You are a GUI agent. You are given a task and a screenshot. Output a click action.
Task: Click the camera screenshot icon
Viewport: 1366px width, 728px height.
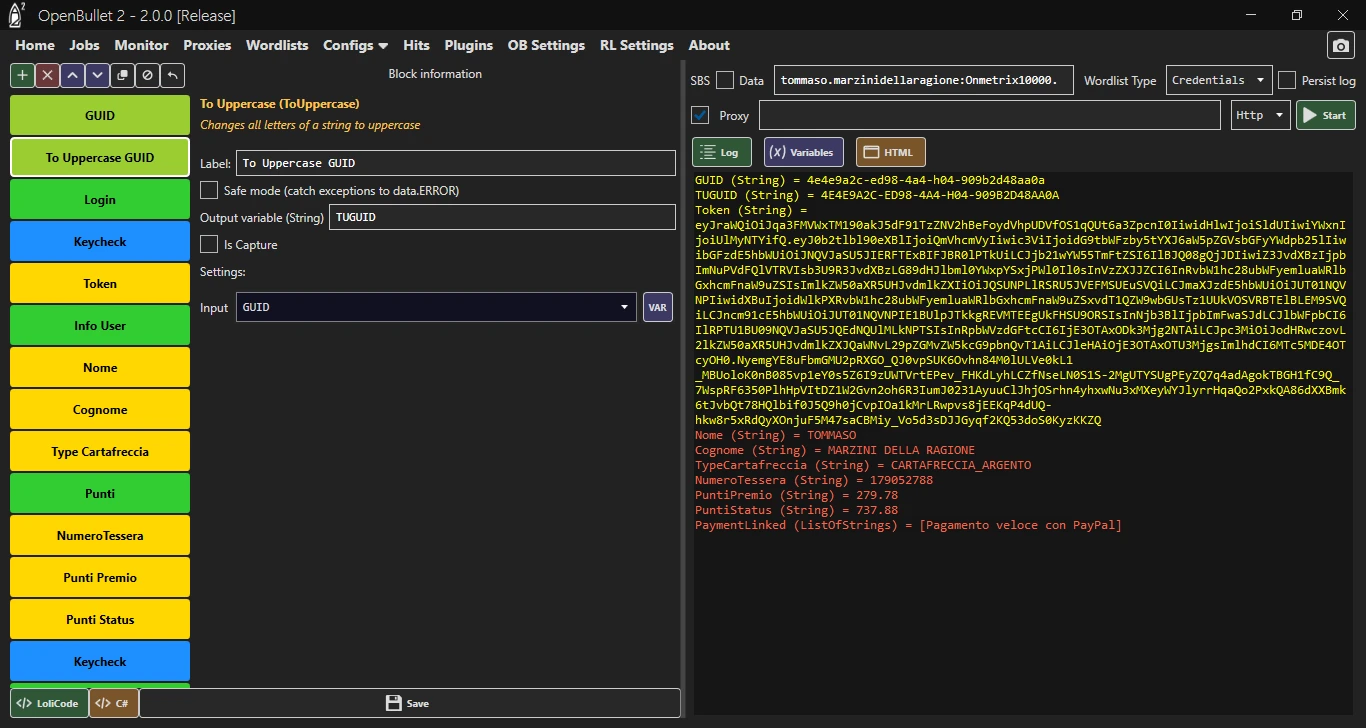[x=1340, y=45]
